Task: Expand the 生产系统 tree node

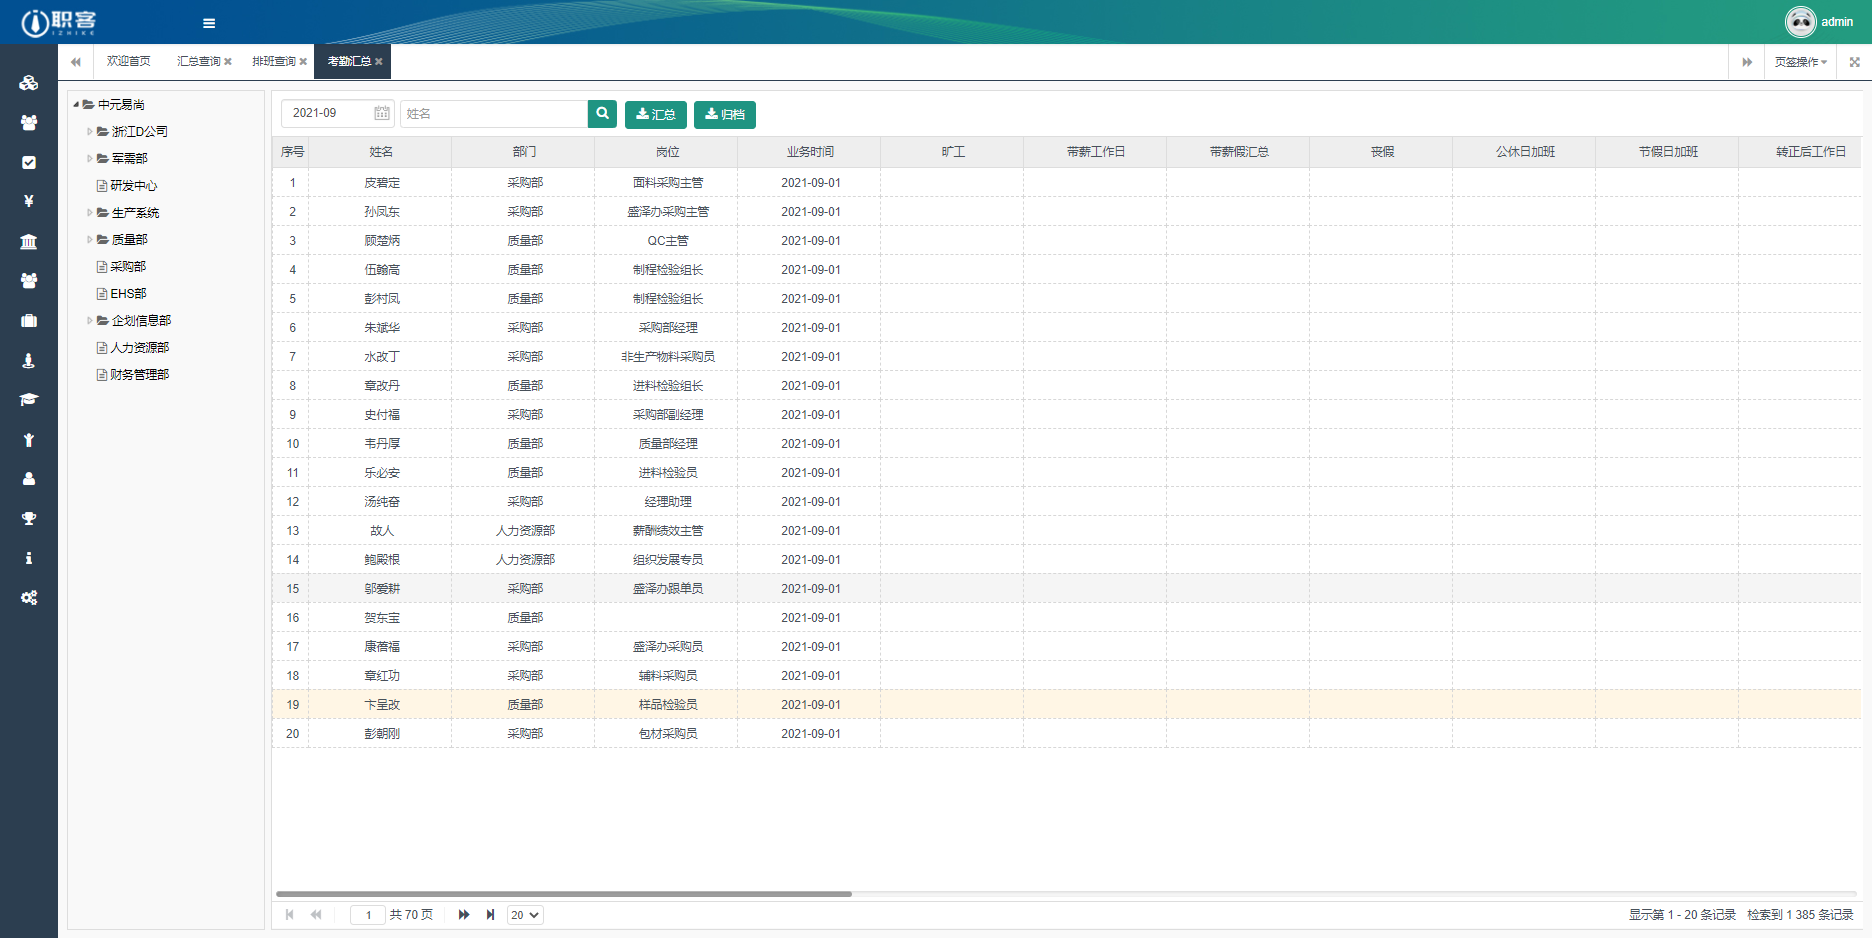Action: coord(90,212)
